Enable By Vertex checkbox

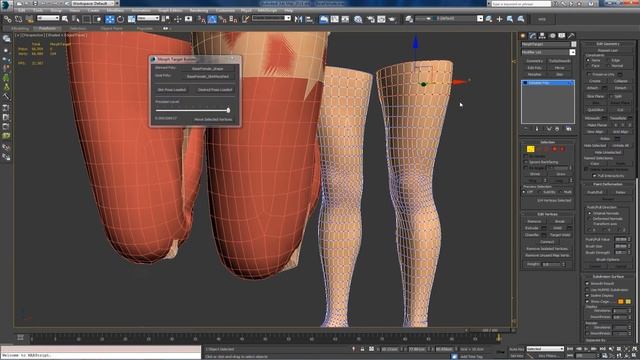(526, 156)
